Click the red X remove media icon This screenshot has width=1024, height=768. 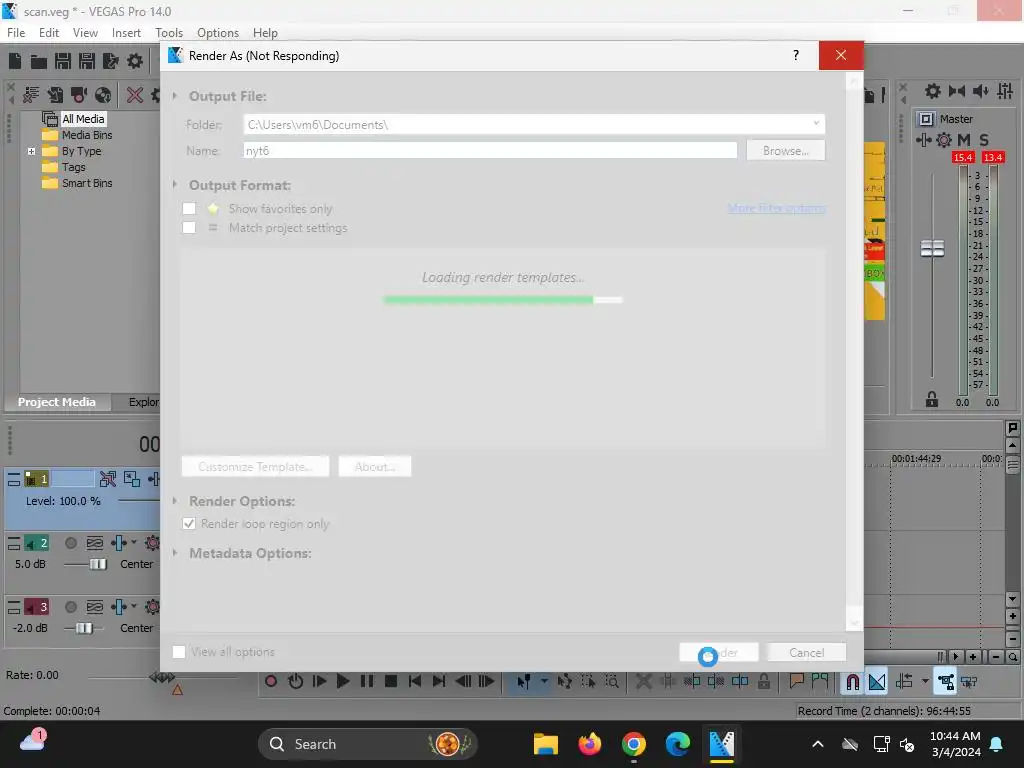tap(135, 95)
